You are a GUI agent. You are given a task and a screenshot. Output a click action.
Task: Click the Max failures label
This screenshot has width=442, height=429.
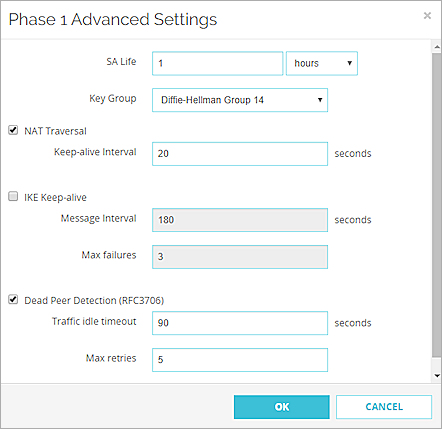(109, 255)
